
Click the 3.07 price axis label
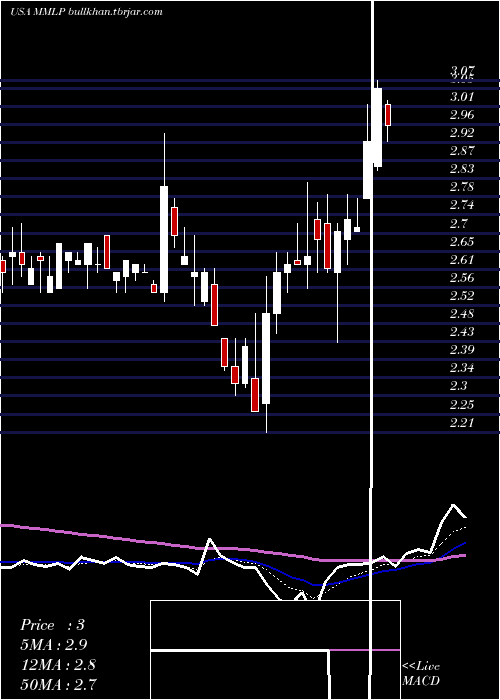[462, 70]
